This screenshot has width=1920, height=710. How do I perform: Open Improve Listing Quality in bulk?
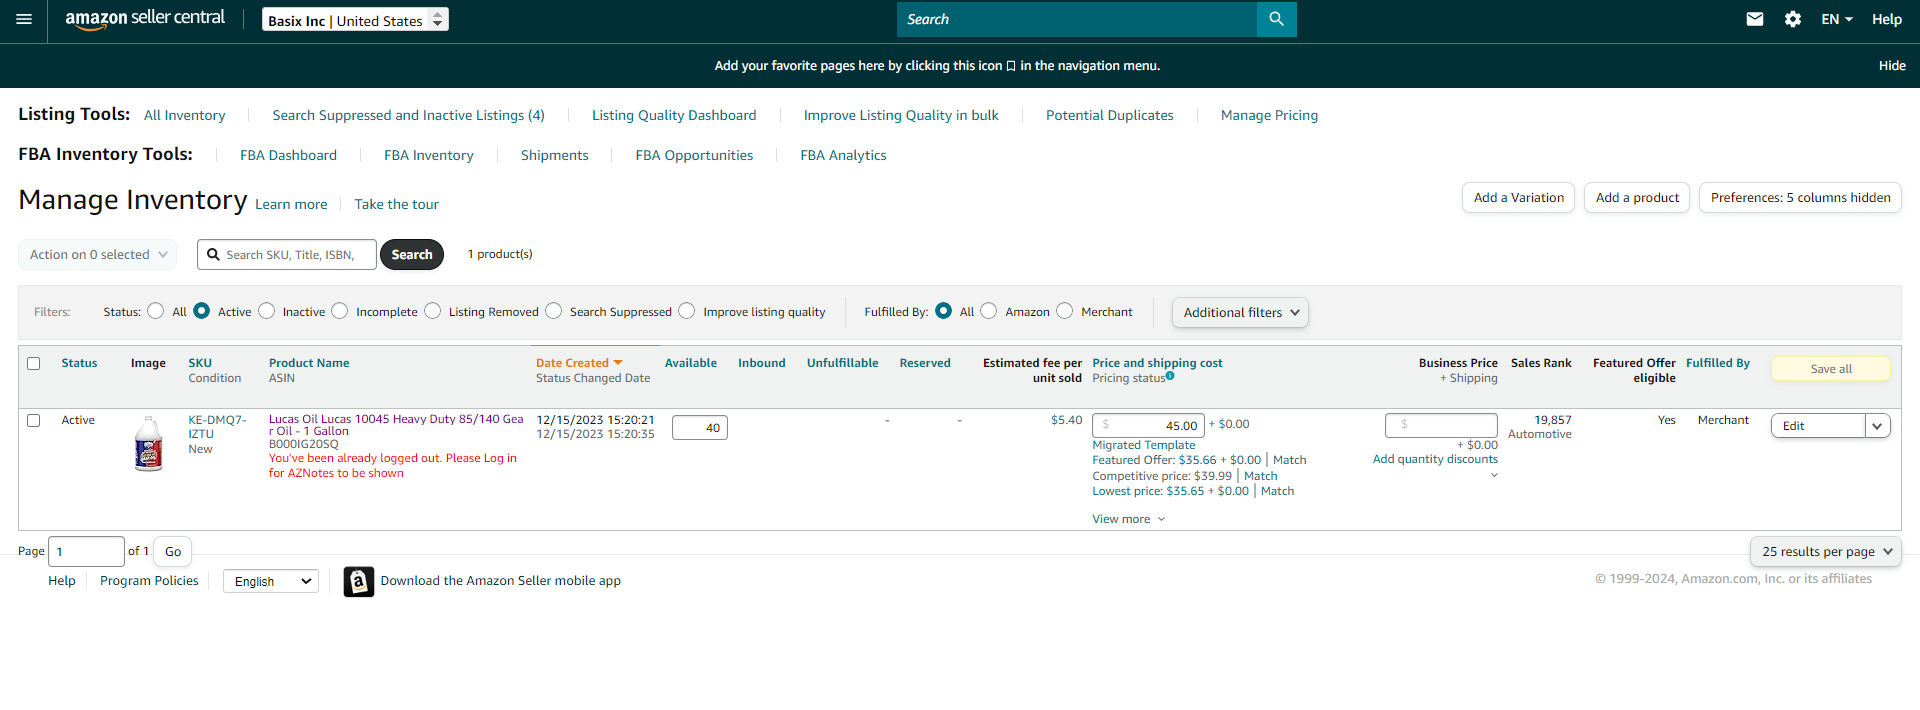[901, 115]
